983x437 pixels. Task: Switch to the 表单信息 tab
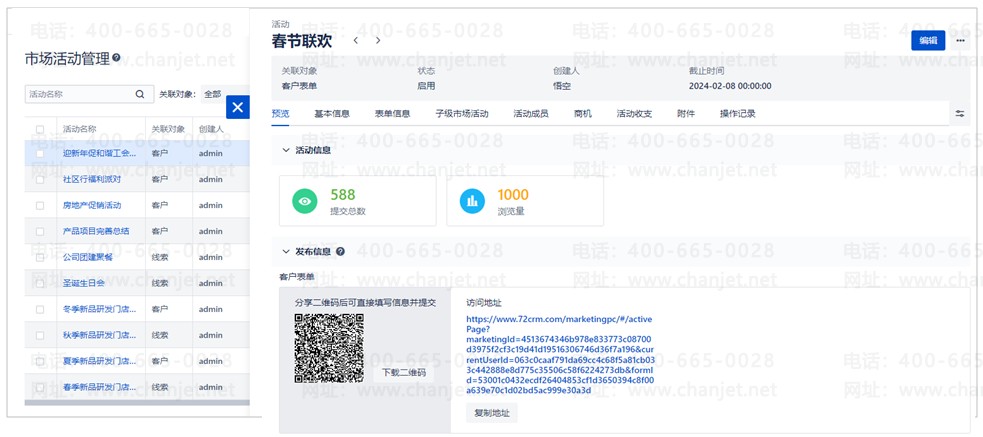click(392, 113)
